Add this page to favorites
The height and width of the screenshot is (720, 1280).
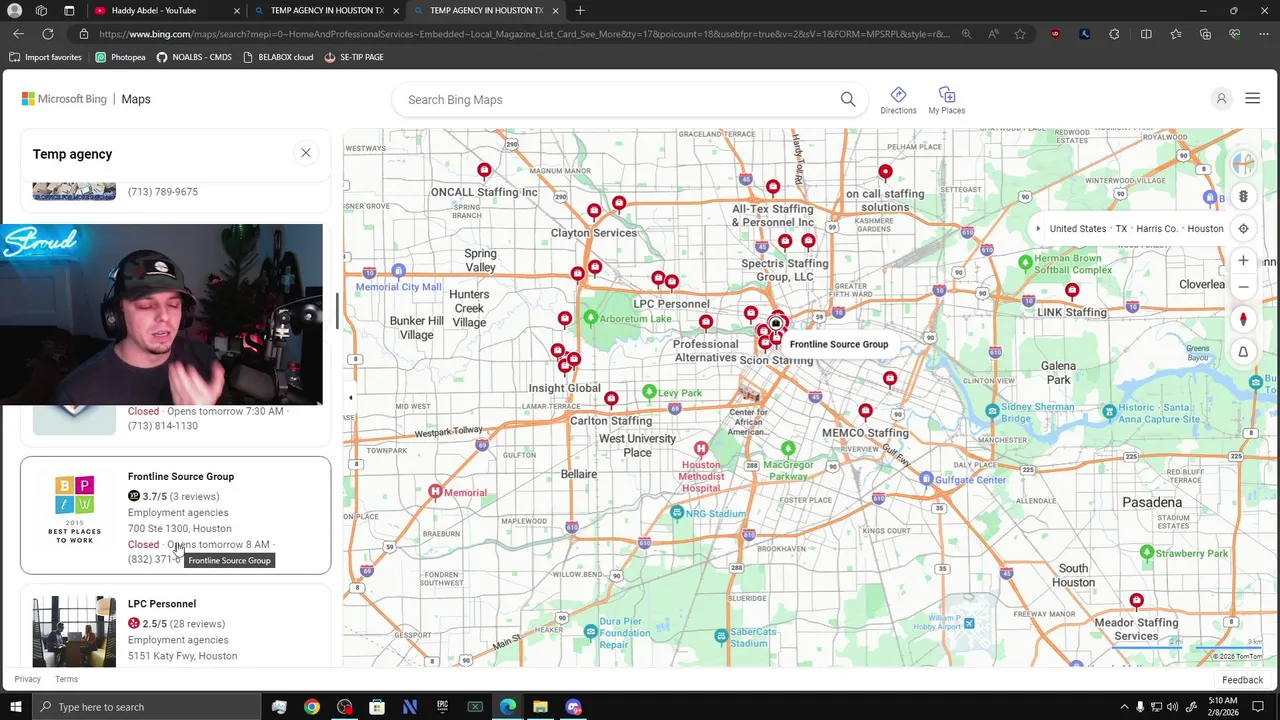coord(1020,34)
